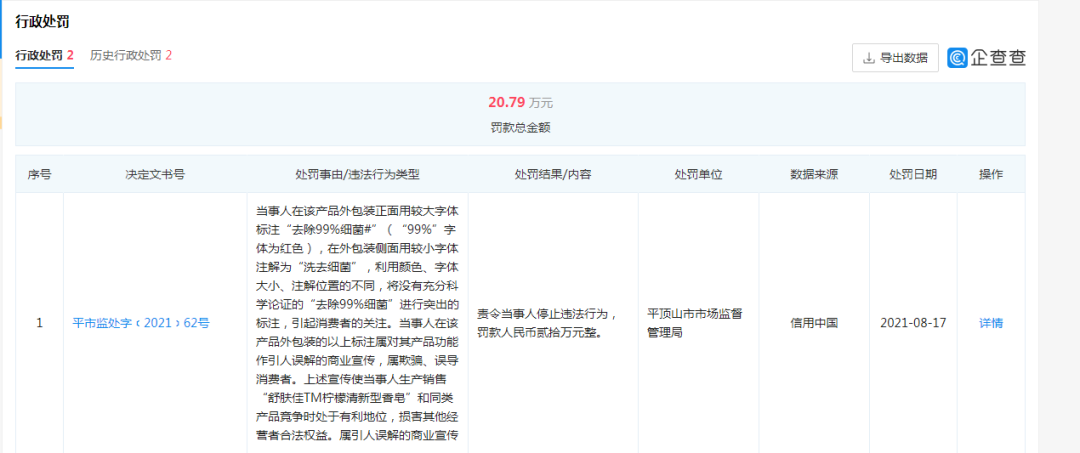The height and width of the screenshot is (453, 1080).
Task: Select the 操作 column header
Action: pyautogui.click(x=990, y=174)
